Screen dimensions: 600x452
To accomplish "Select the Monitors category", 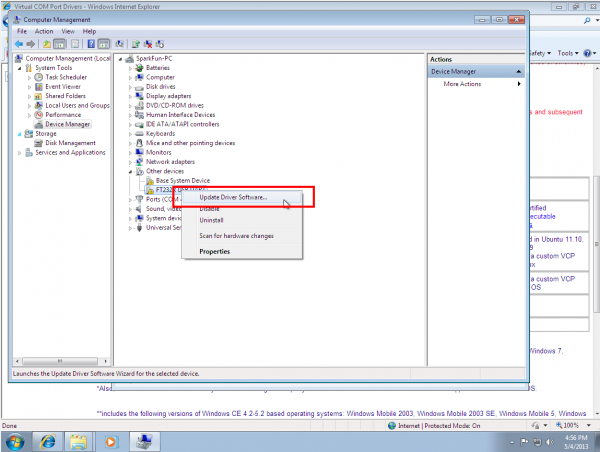I will (x=158, y=152).
